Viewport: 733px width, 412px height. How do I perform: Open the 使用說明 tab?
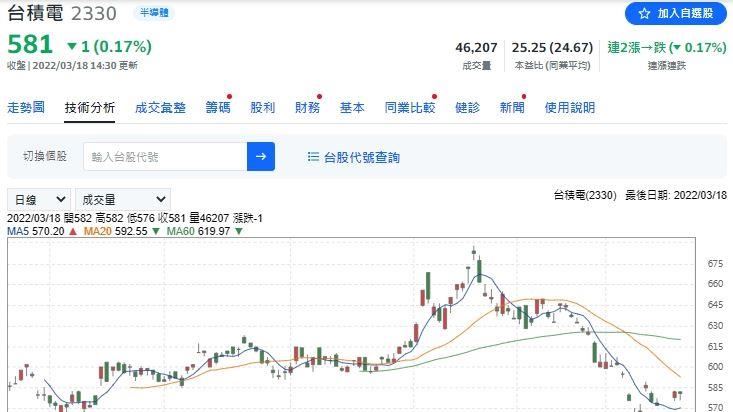(x=570, y=108)
